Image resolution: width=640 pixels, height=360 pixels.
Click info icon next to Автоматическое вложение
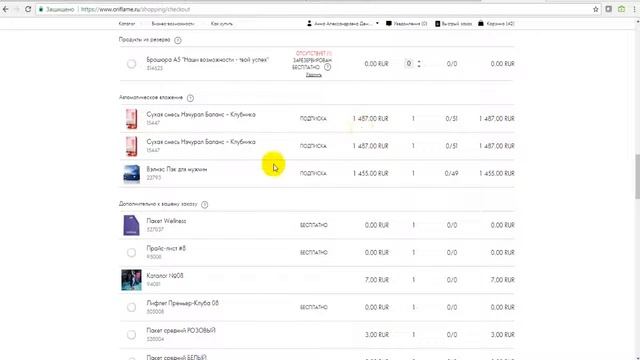pyautogui.click(x=190, y=98)
